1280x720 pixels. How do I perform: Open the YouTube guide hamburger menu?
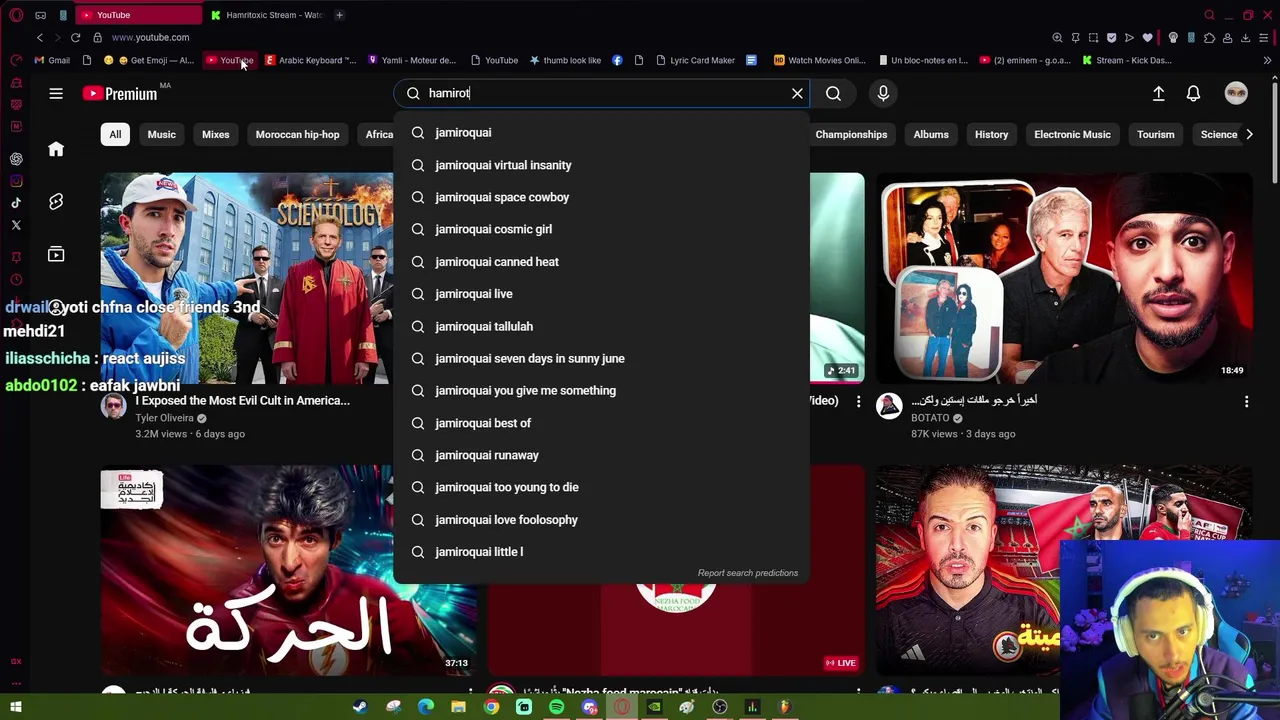(56, 93)
